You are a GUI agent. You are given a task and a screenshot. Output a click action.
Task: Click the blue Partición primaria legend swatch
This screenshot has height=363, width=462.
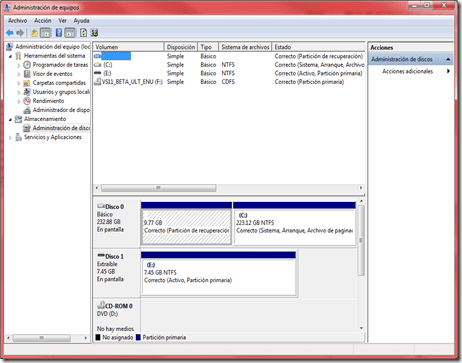138,337
